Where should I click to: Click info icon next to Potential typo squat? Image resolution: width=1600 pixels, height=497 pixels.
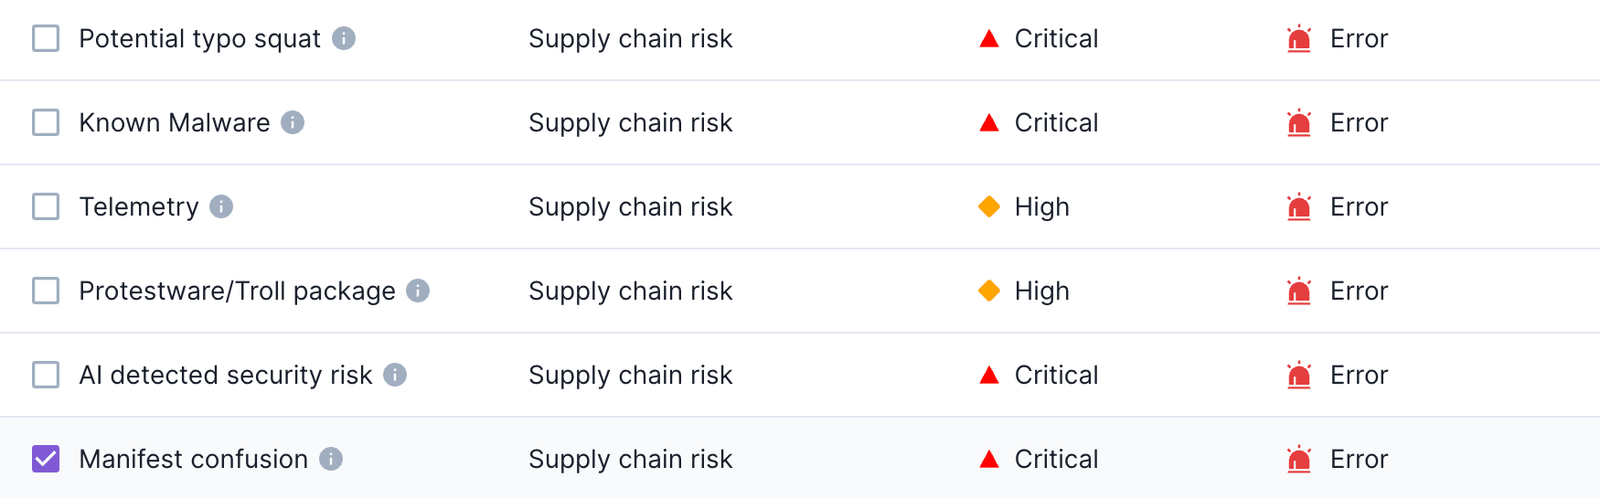(x=344, y=38)
